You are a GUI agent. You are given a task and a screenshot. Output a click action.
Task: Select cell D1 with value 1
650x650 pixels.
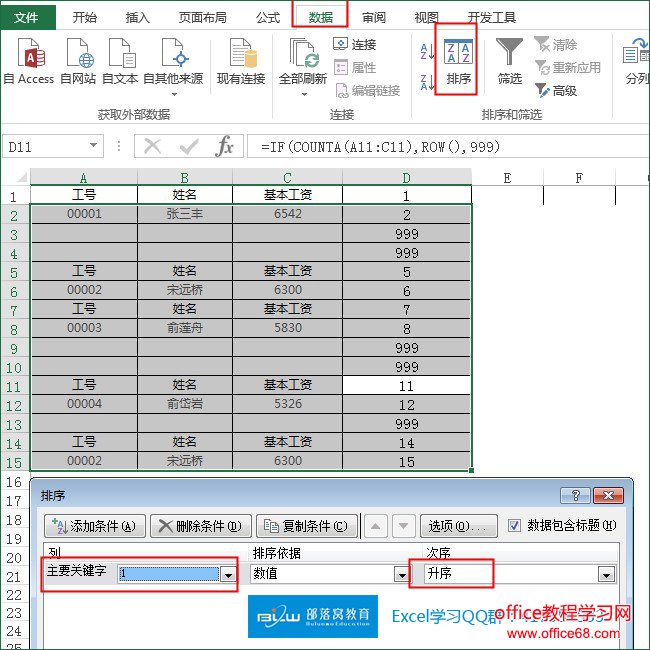coord(407,195)
